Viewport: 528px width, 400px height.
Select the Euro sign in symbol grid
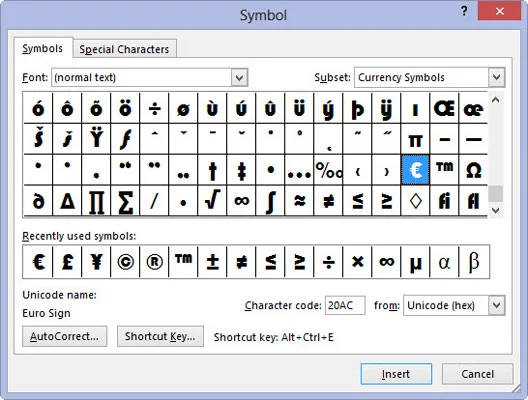tap(415, 170)
